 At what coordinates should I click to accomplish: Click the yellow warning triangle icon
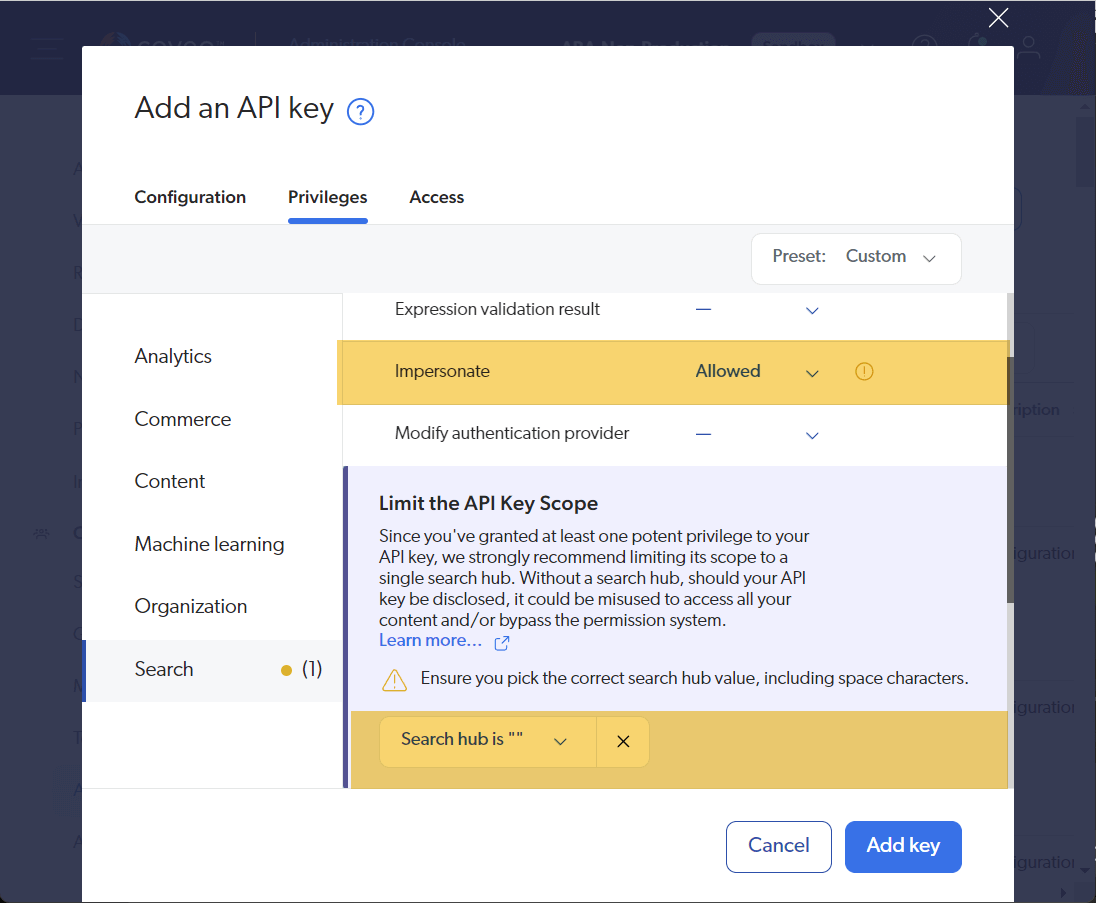pyautogui.click(x=395, y=680)
